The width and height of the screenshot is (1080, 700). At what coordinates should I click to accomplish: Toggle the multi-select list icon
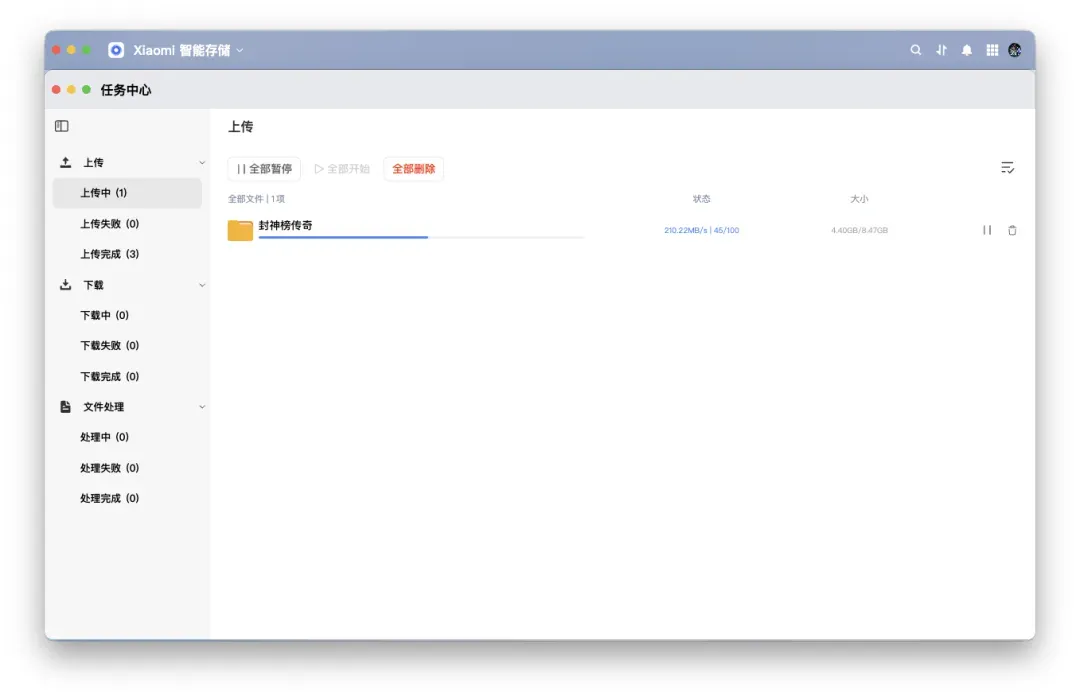pos(1007,167)
